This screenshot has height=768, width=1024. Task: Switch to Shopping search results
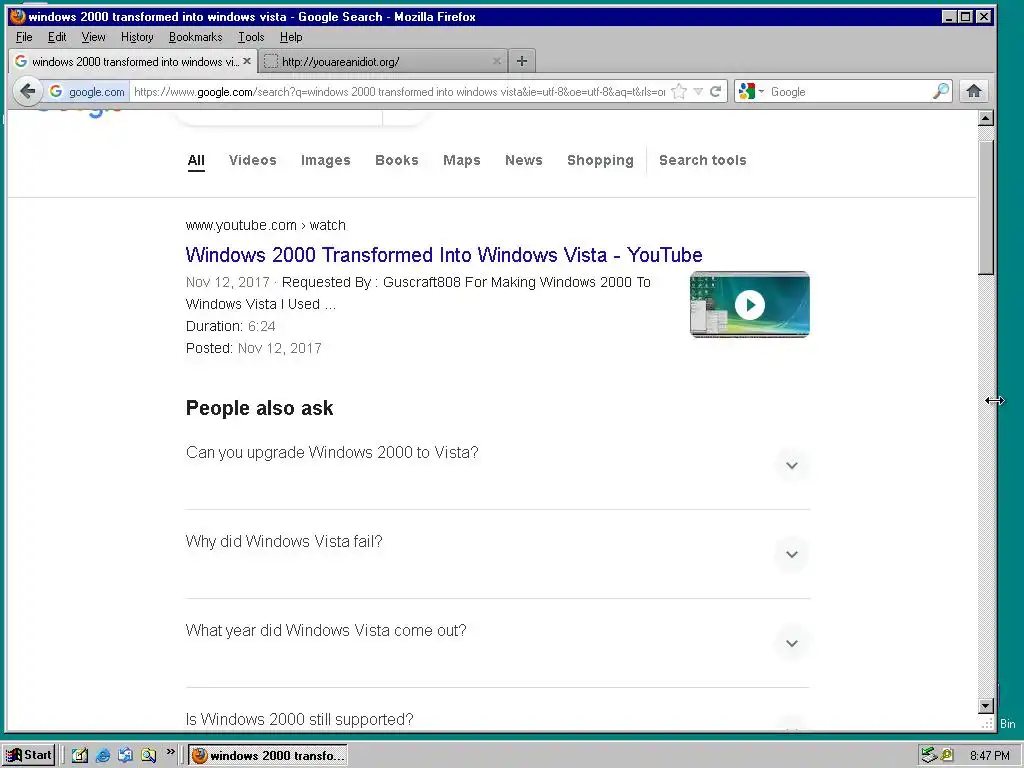(600, 160)
